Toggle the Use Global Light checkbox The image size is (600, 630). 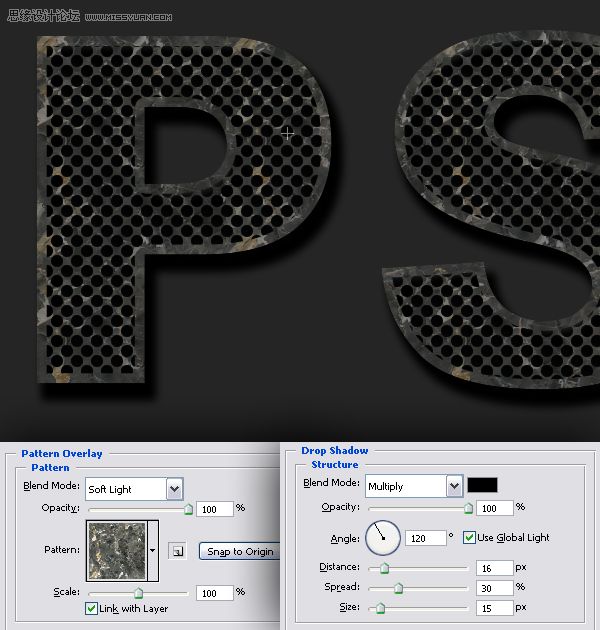pyautogui.click(x=469, y=537)
